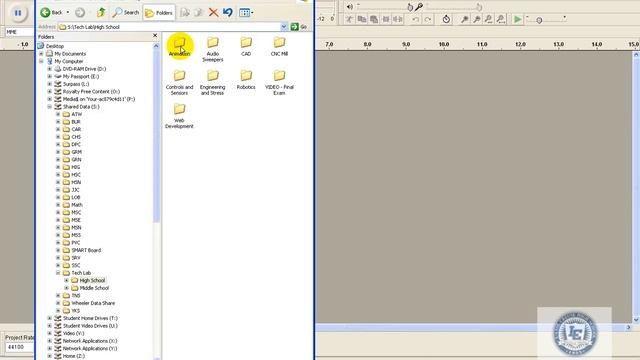
Task: Select Middle School in the folder tree
Action: click(x=94, y=288)
